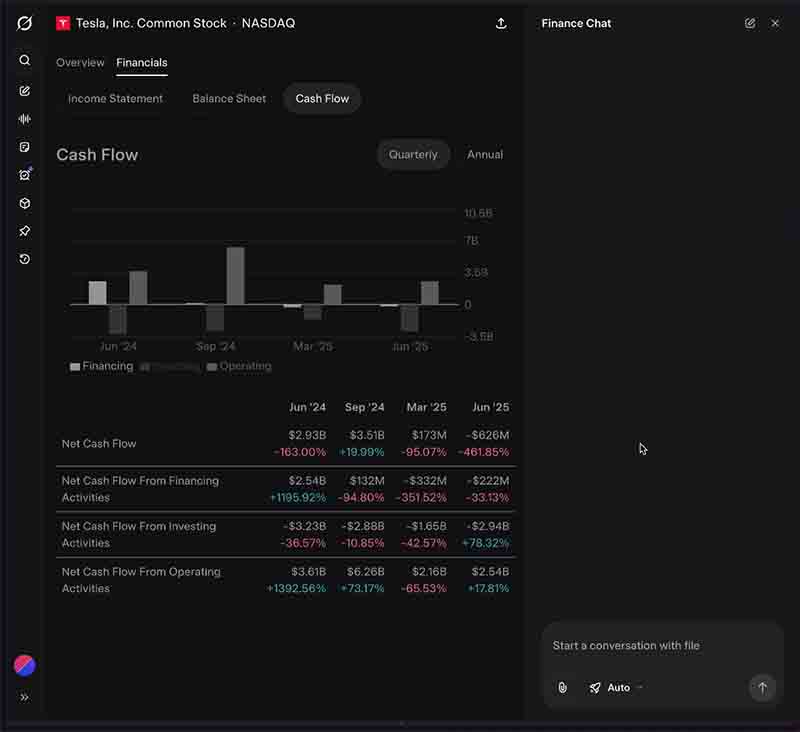Viewport: 800px width, 732px height.
Task: Click the +1195.92% financing change value
Action: pyautogui.click(x=297, y=497)
